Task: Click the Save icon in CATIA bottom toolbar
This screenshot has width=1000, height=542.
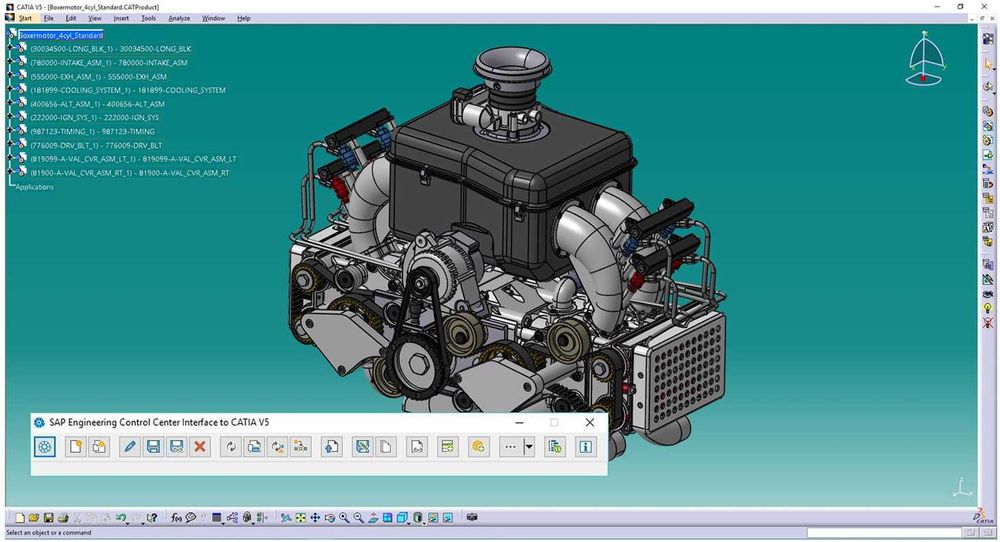Action: pos(48,518)
